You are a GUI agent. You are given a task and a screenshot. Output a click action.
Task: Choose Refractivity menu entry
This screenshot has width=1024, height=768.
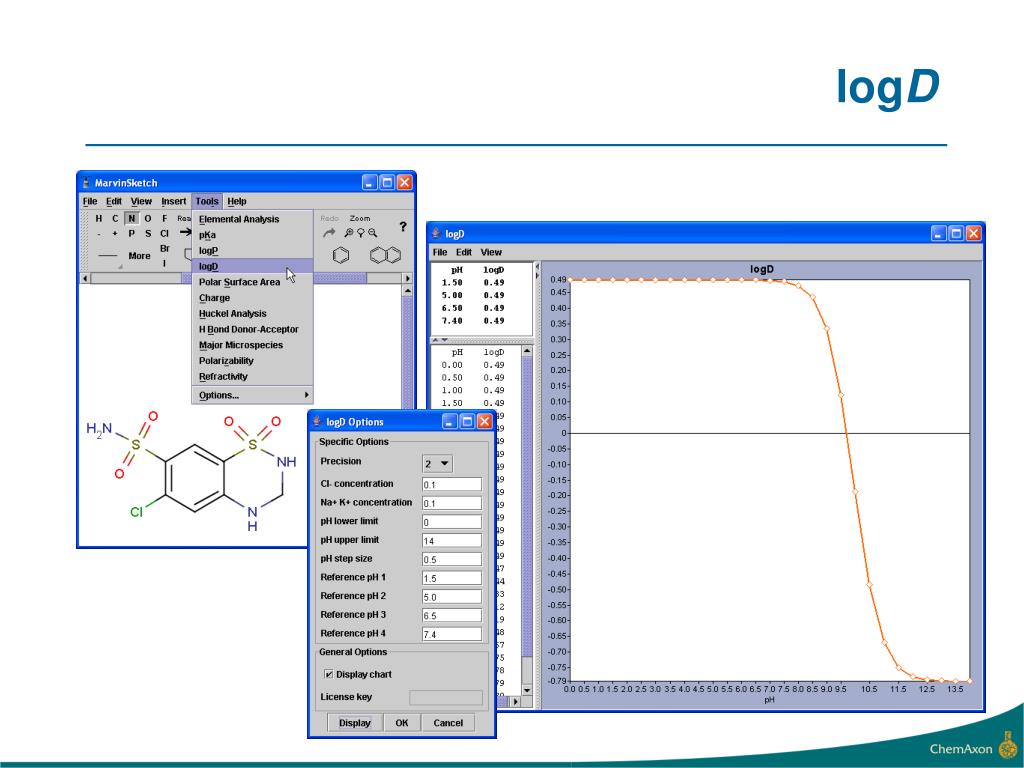coord(252,376)
